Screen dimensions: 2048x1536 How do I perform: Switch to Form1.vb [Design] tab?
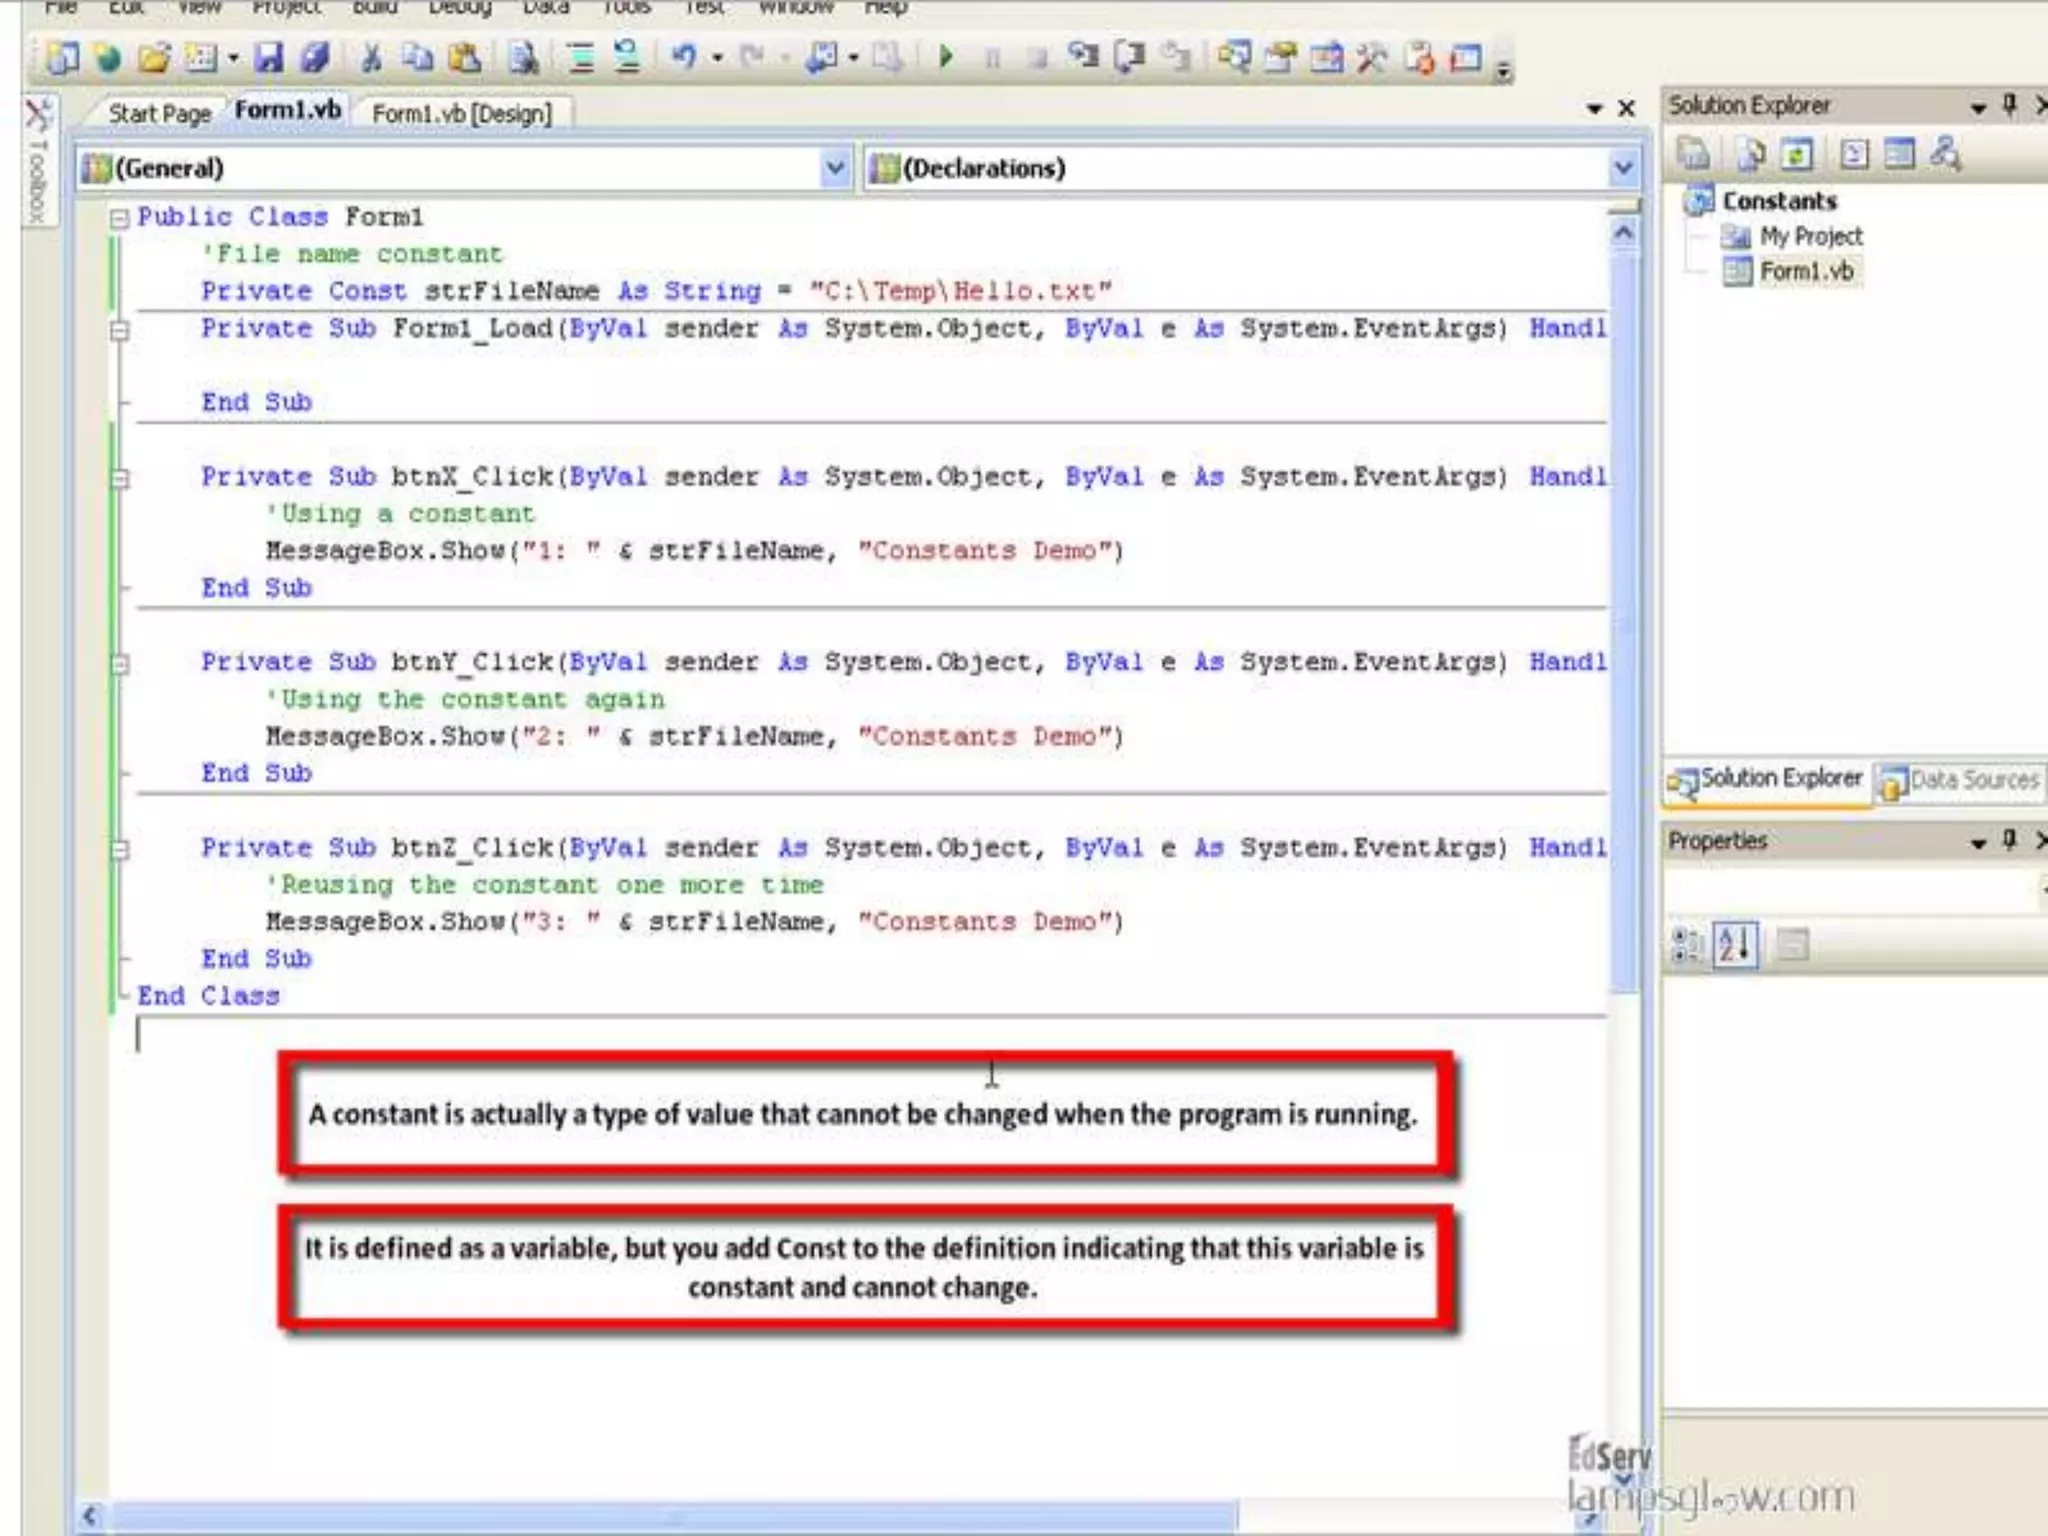tap(462, 113)
